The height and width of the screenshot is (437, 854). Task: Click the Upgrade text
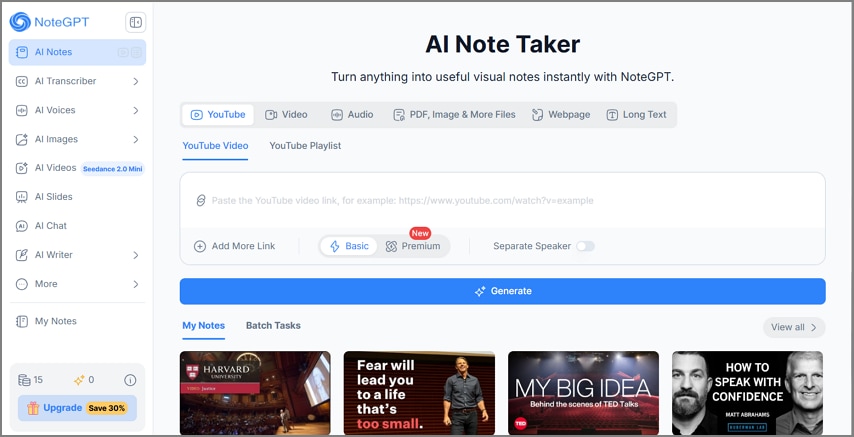[63, 408]
